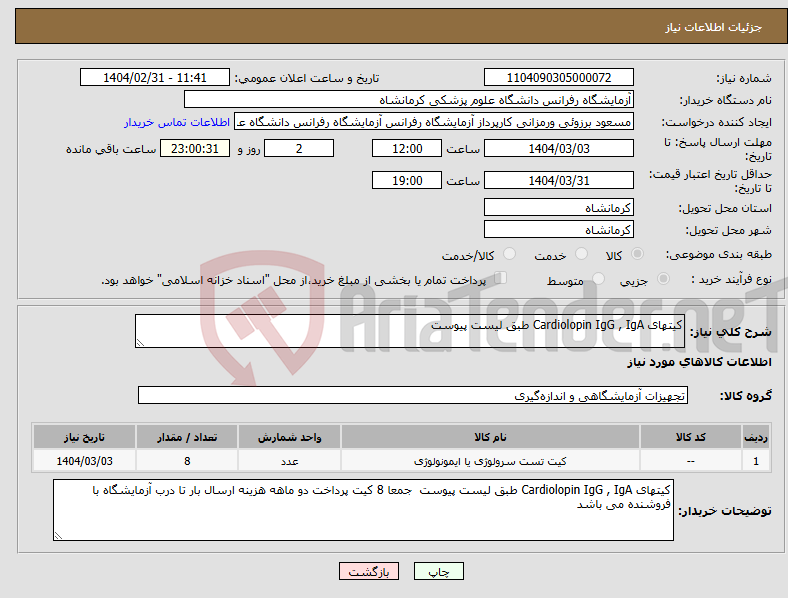Click the product code cell showing --

tap(691, 461)
